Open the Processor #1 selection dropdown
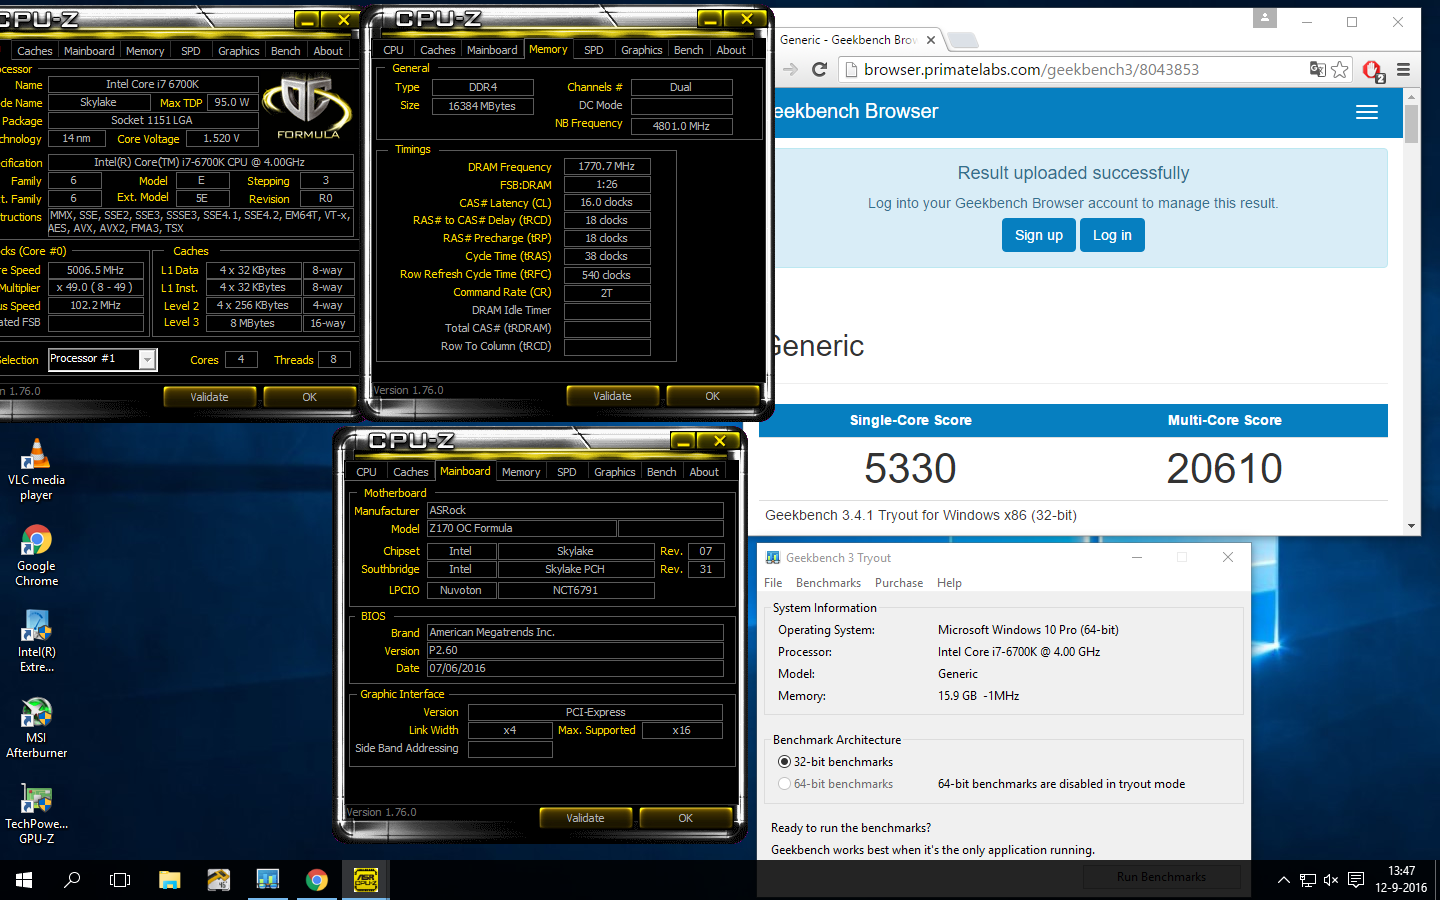The height and width of the screenshot is (900, 1440). tap(148, 359)
